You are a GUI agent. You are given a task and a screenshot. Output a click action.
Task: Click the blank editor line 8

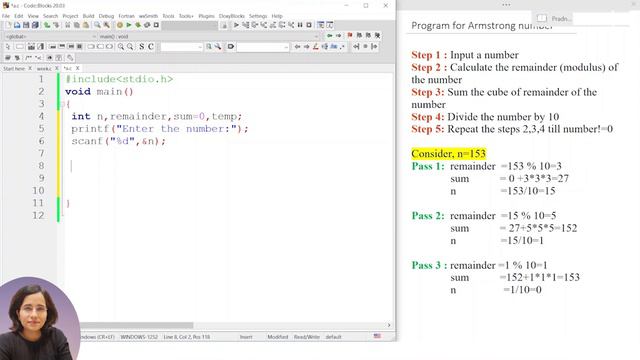pyautogui.click(x=229, y=166)
